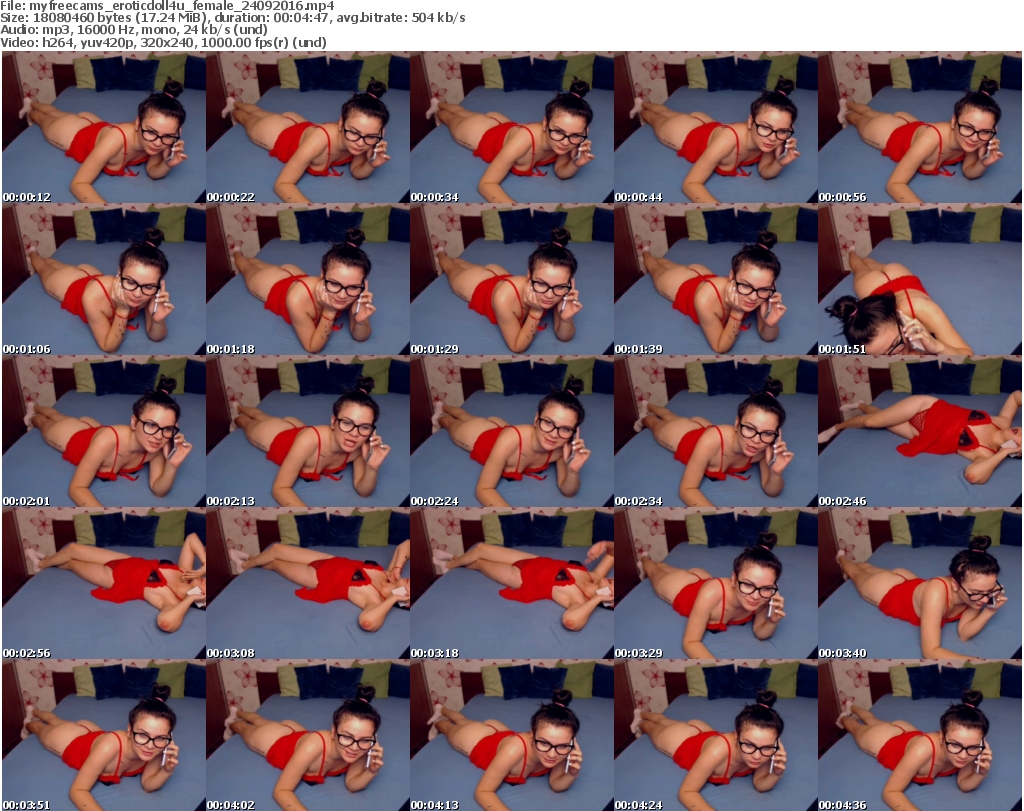Select the thumbnail frame at 00:00:44

point(716,127)
